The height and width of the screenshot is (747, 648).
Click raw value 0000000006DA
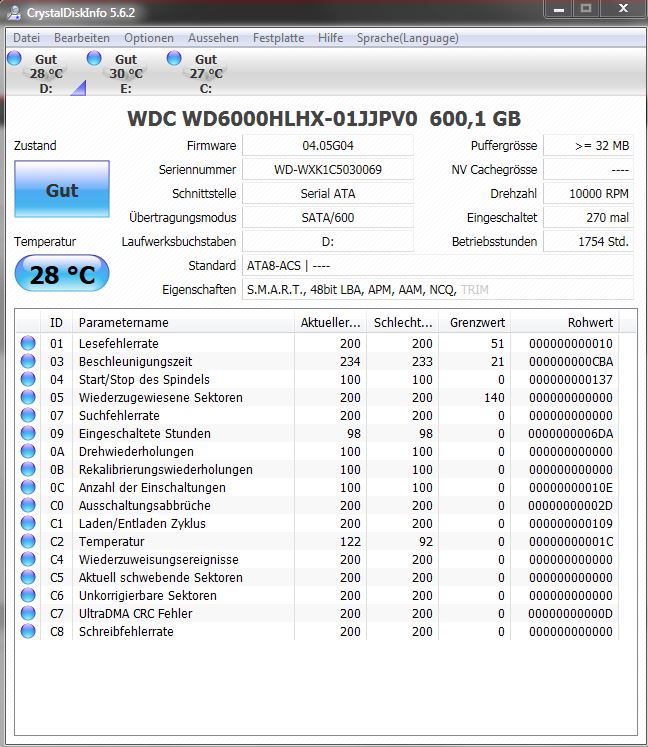pyautogui.click(x=571, y=434)
